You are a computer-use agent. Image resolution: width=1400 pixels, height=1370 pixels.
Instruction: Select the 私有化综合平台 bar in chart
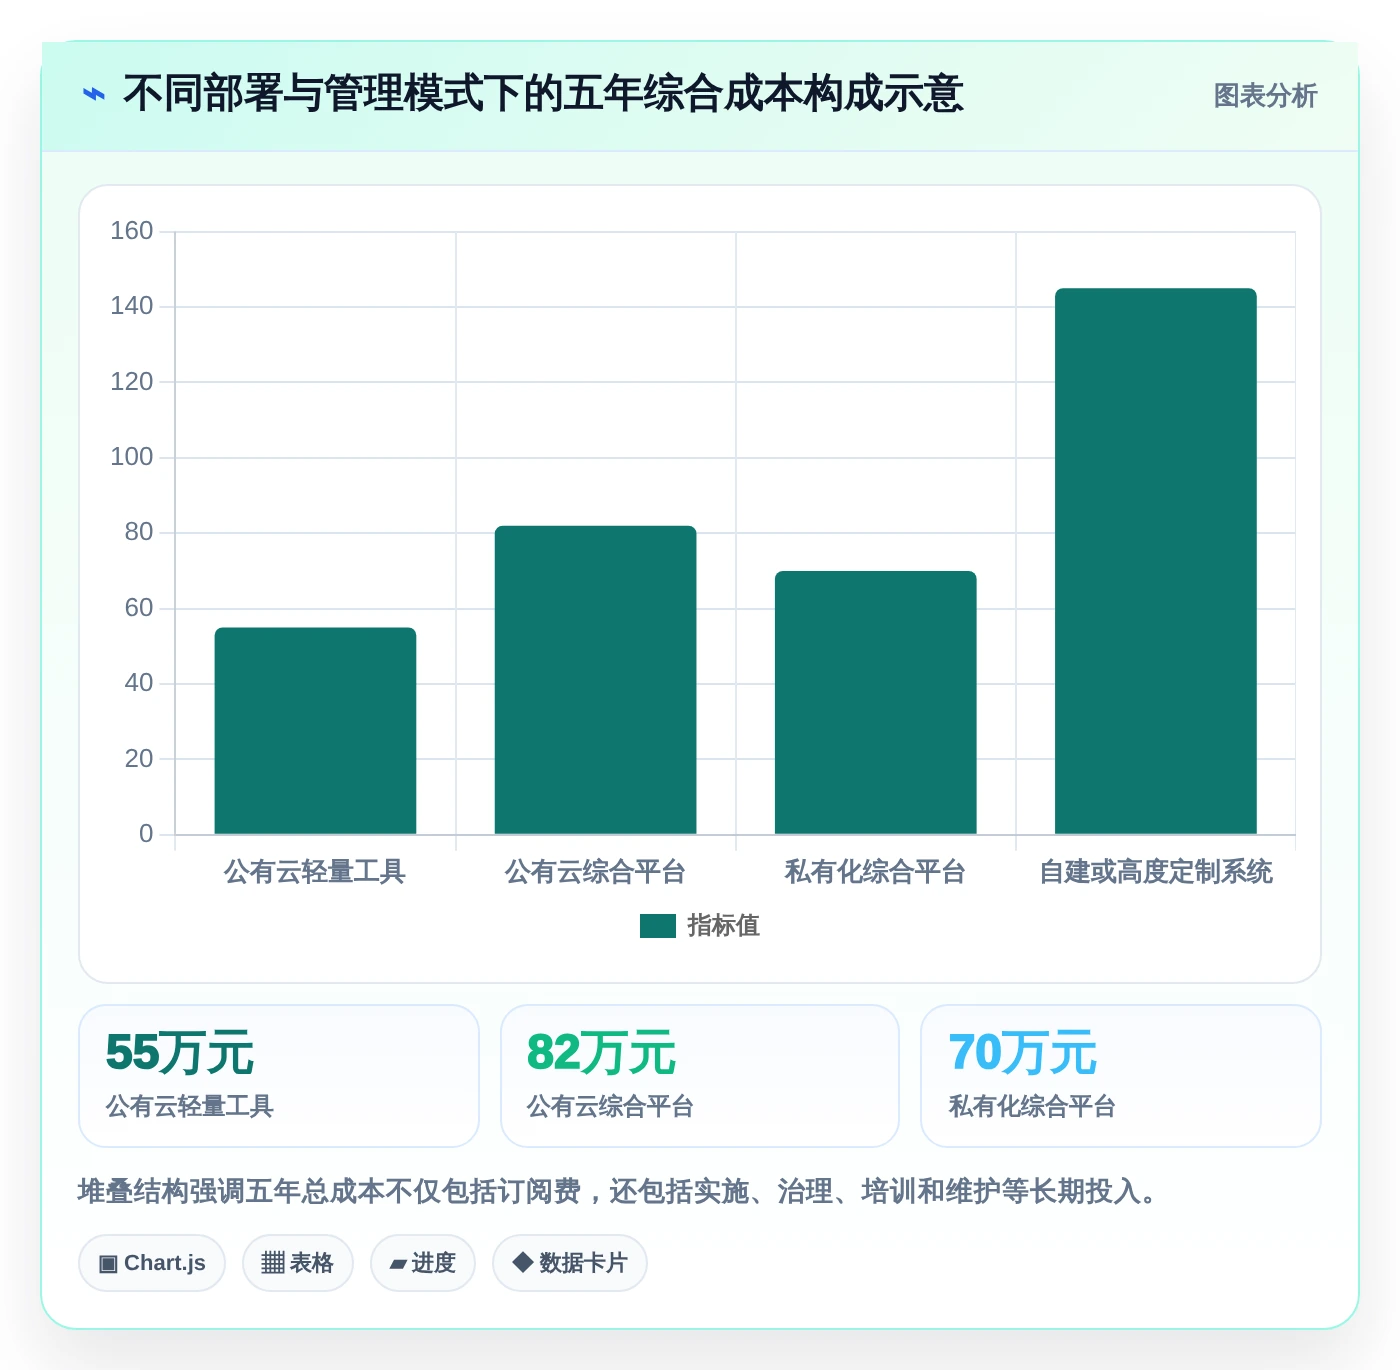875,703
